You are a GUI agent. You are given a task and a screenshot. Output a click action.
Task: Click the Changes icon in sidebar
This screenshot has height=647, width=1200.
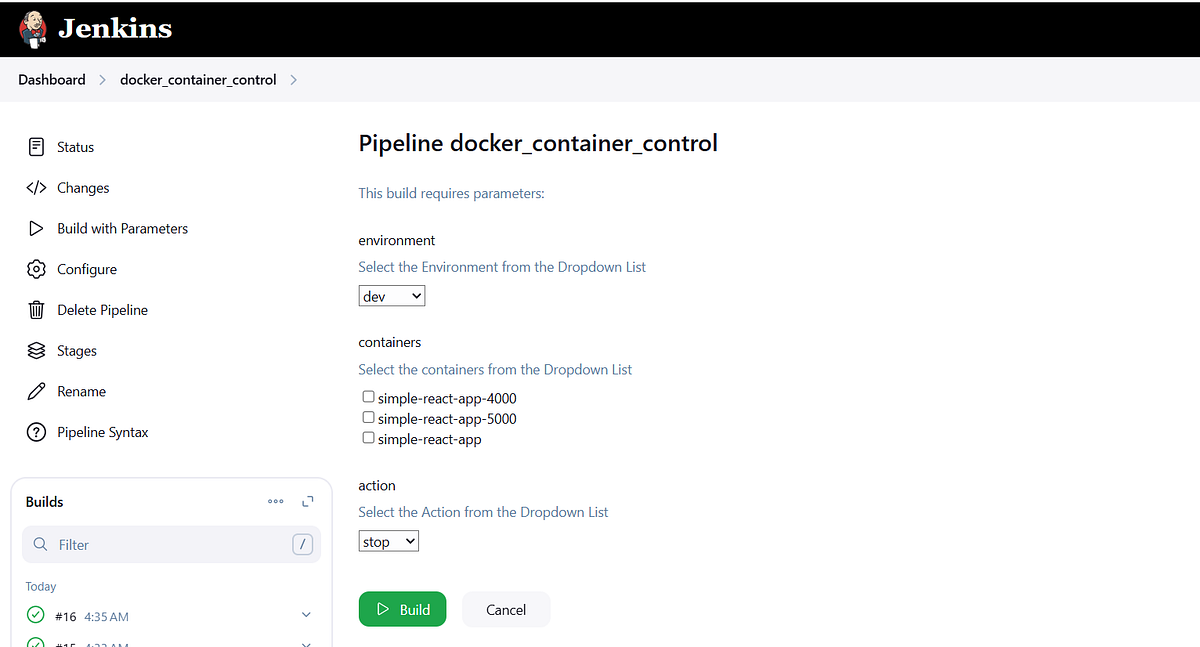tap(35, 188)
